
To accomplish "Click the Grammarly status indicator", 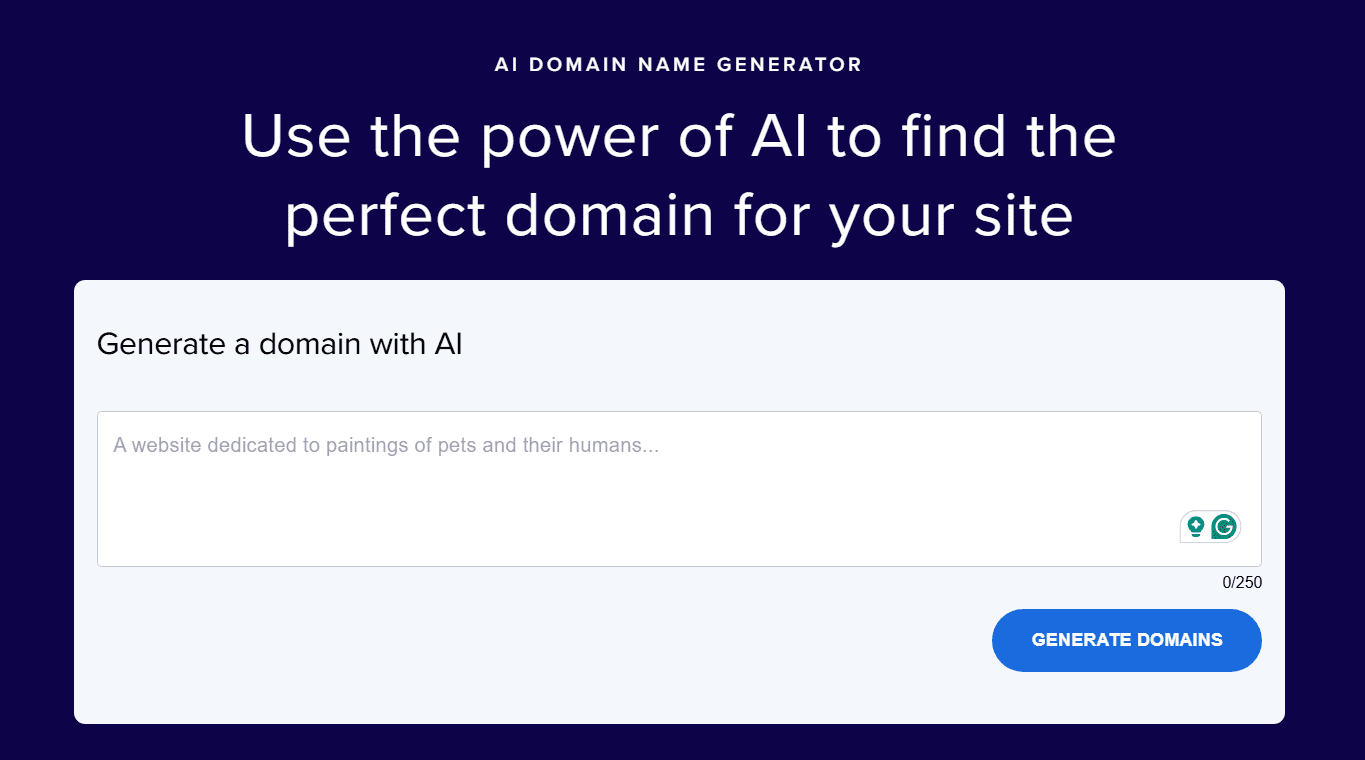I will tap(1223, 526).
